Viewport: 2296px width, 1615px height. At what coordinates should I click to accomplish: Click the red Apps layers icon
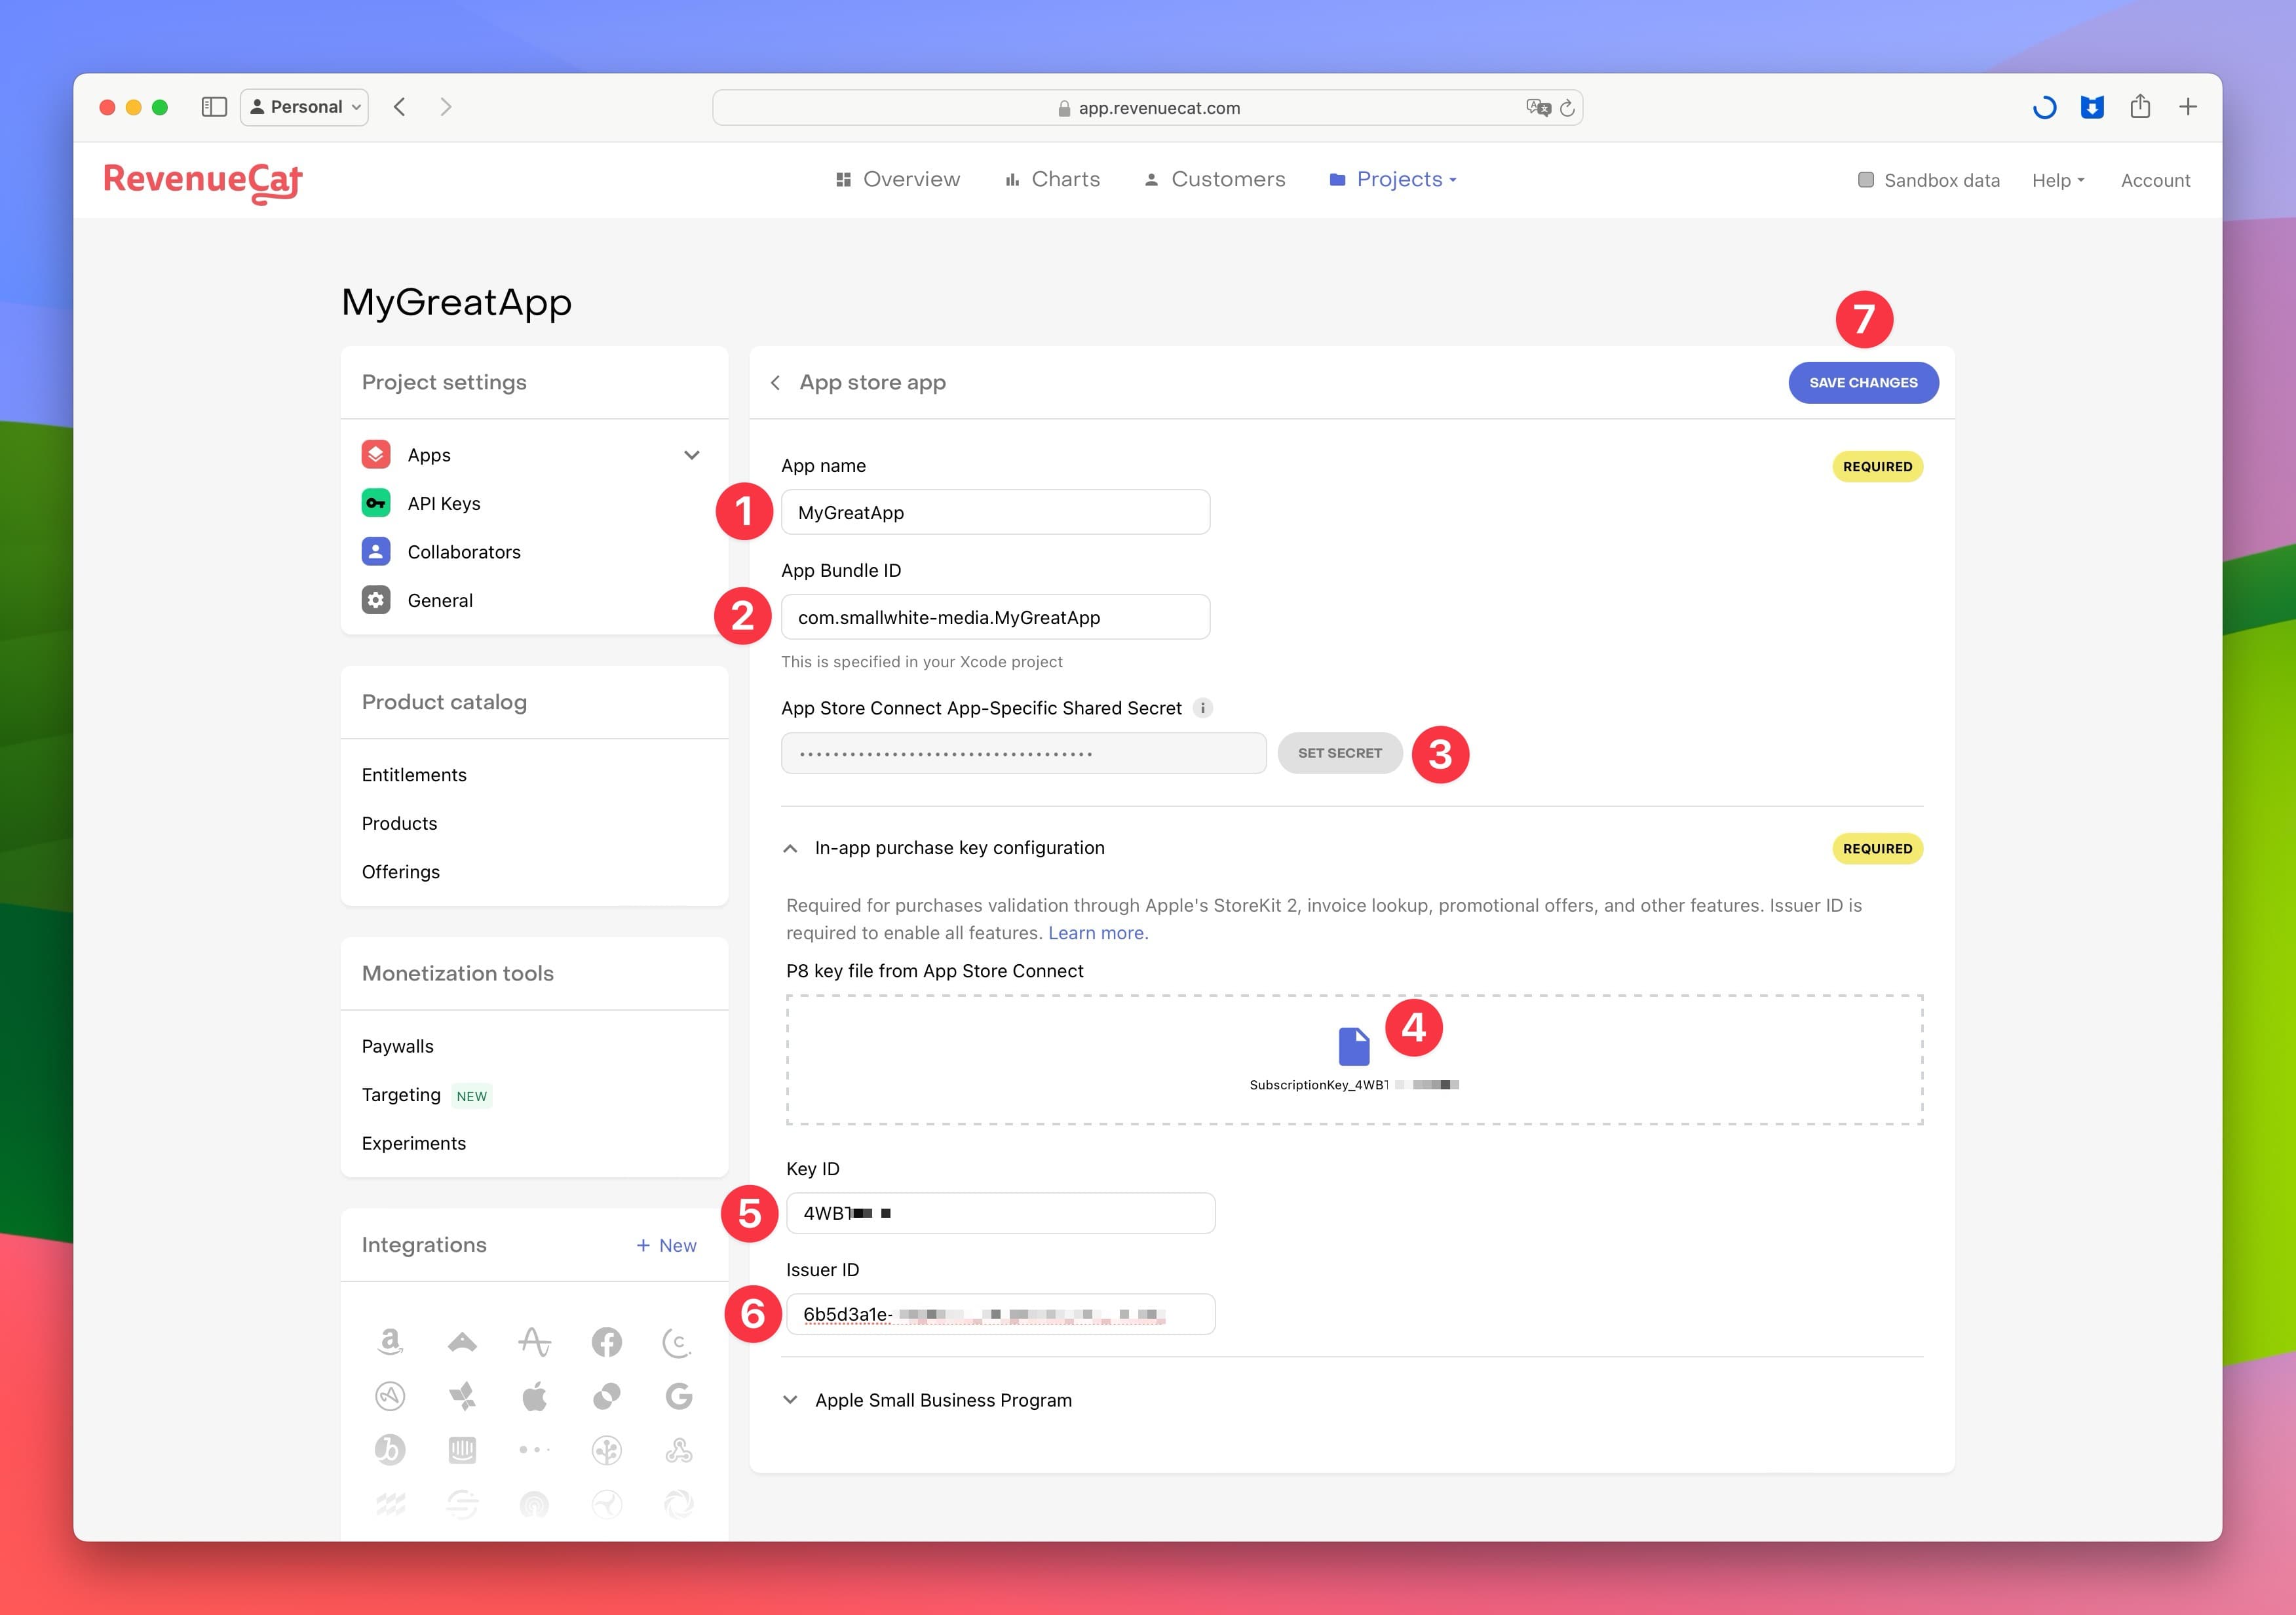(376, 455)
